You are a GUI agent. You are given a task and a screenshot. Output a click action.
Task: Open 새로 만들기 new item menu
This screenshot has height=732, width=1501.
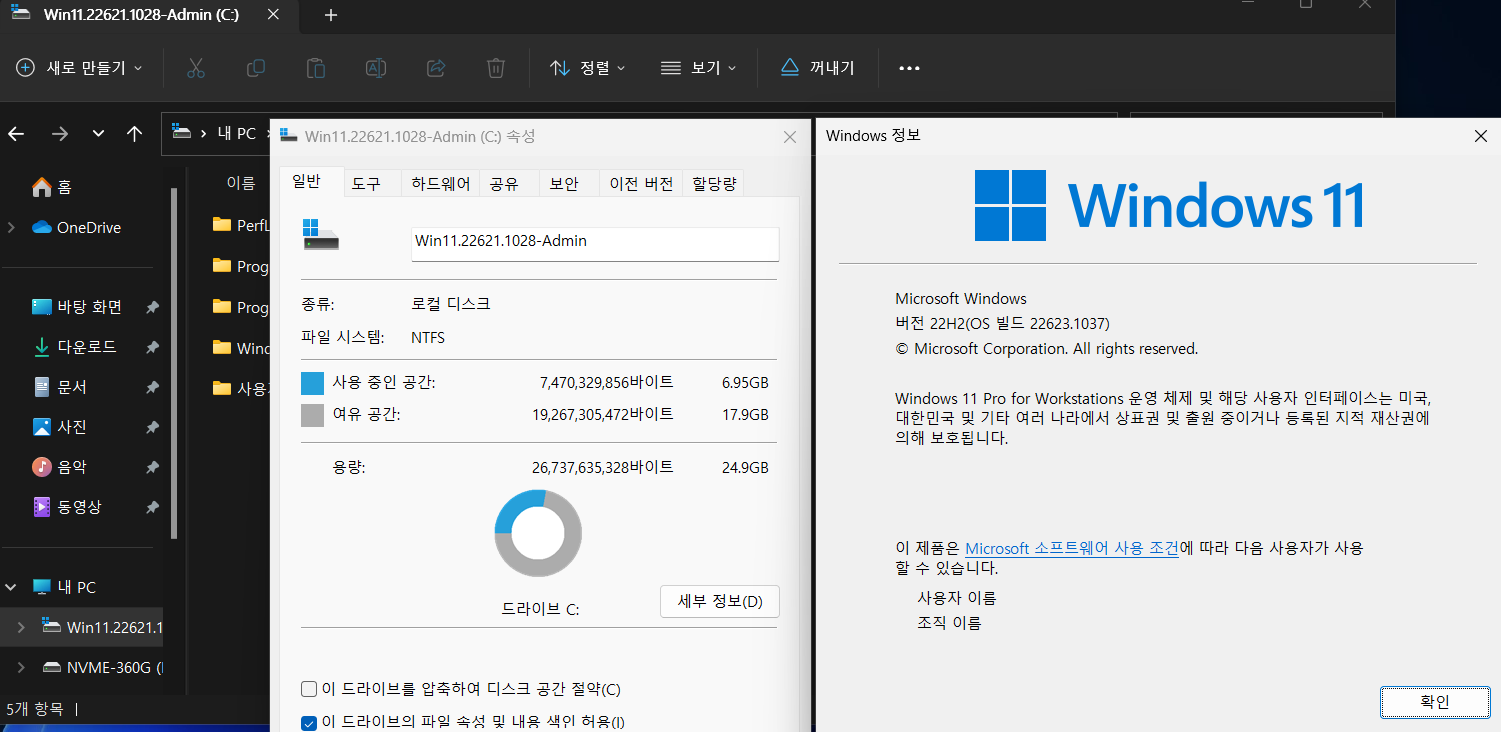80,68
